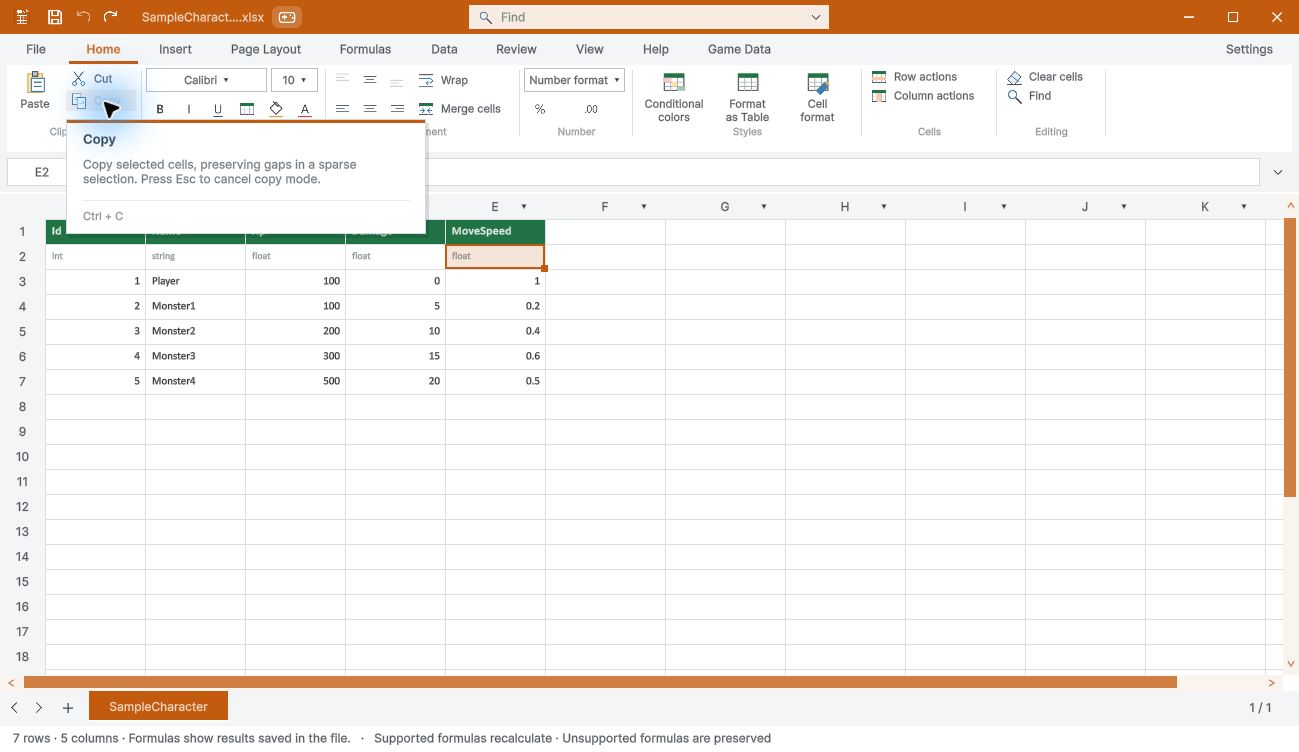Merge the selected cells

459,109
